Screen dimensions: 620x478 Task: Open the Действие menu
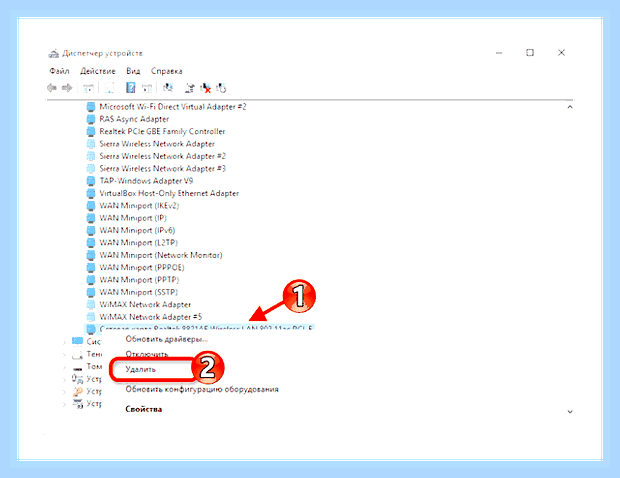[x=98, y=71]
